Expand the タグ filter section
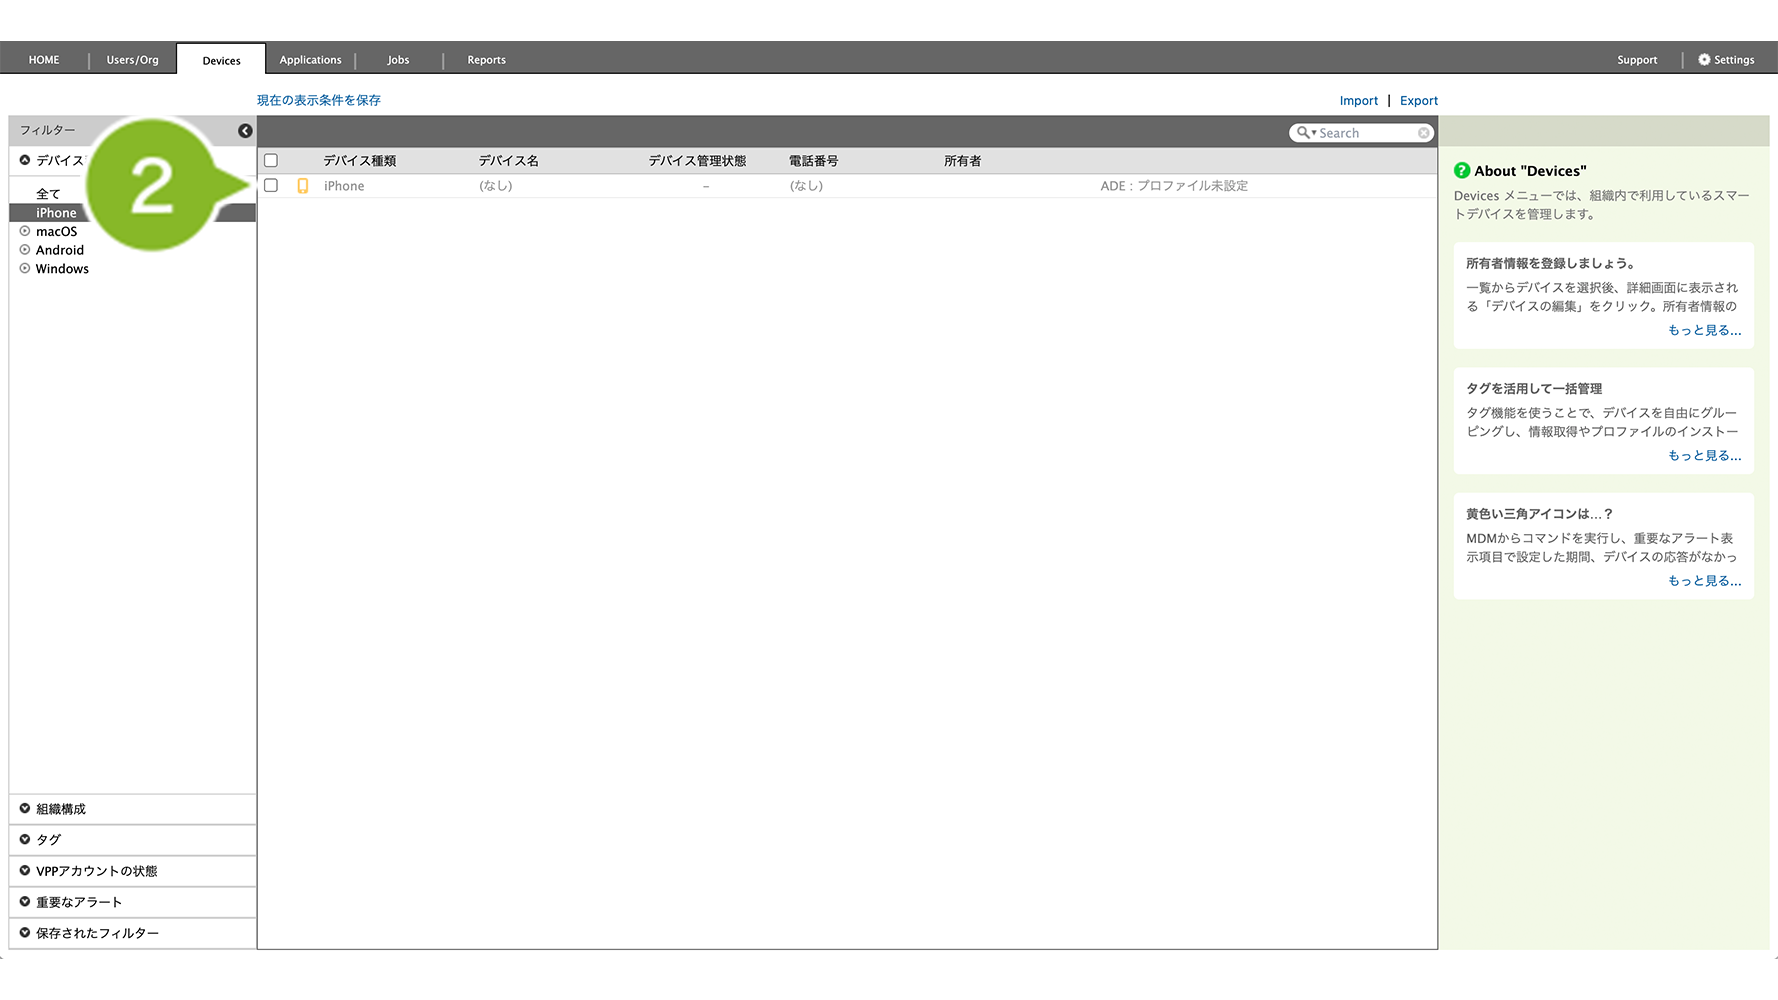Viewport: 1778px width, 1000px height. 25,840
